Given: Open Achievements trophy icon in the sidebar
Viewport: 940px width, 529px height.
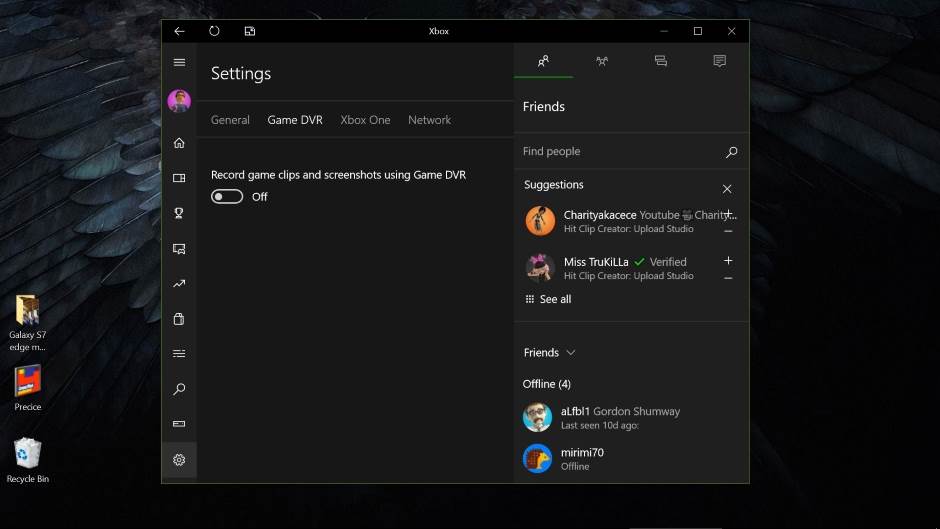Looking at the screenshot, I should tap(179, 213).
